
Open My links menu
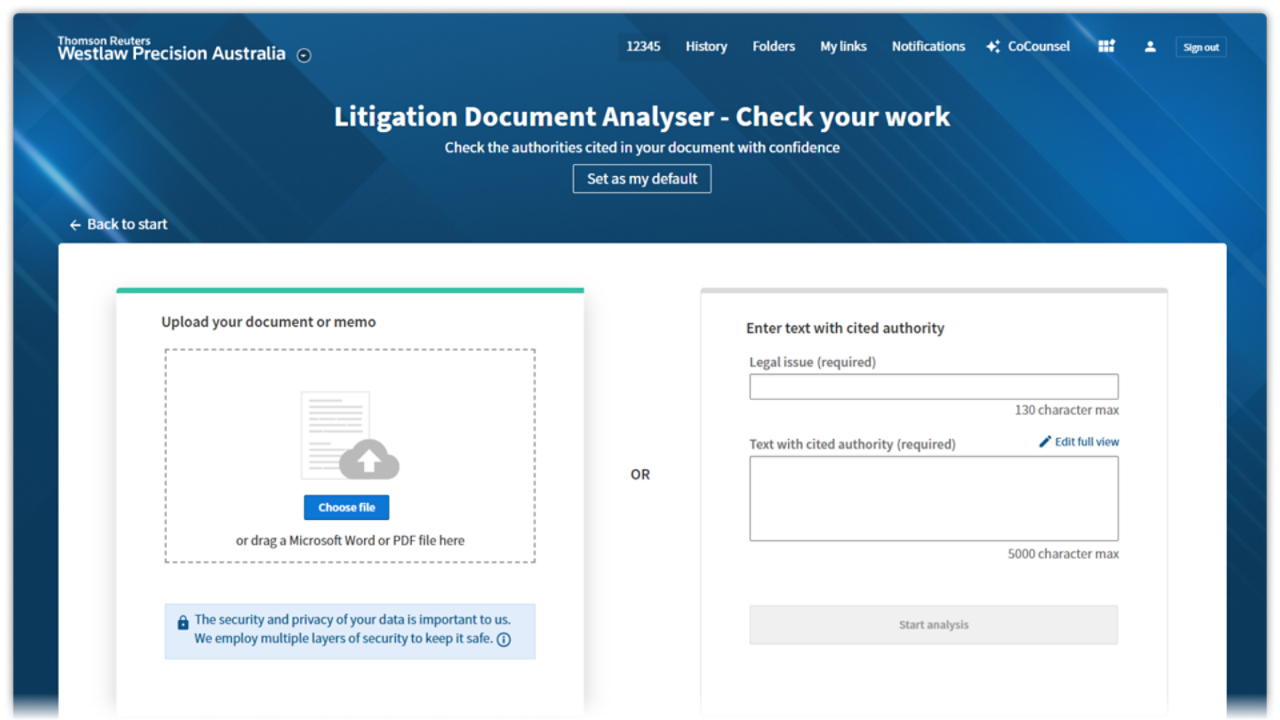[843, 46]
